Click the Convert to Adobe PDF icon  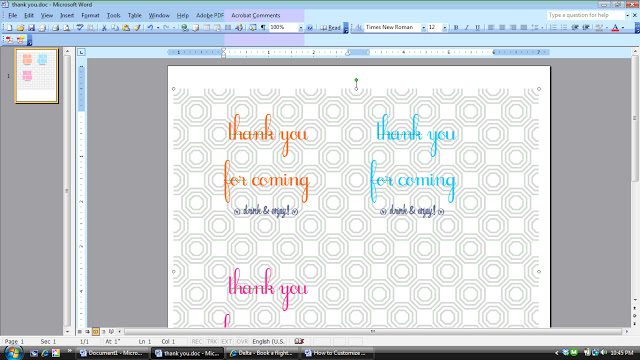tap(9, 40)
